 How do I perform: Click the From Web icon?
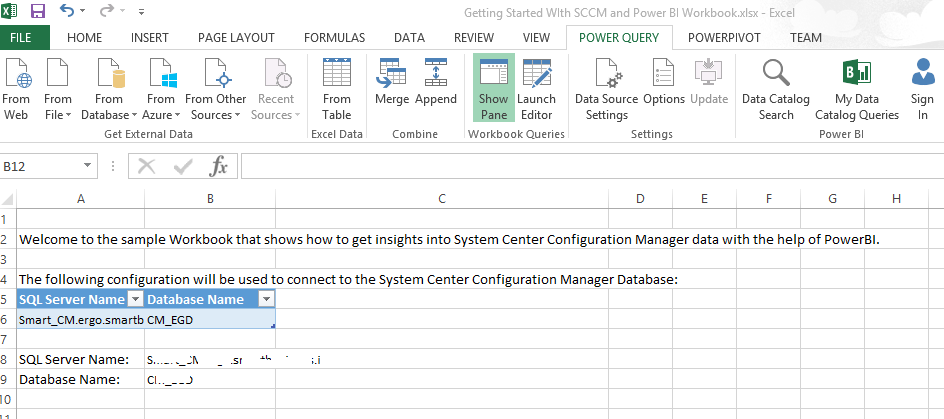coord(16,90)
